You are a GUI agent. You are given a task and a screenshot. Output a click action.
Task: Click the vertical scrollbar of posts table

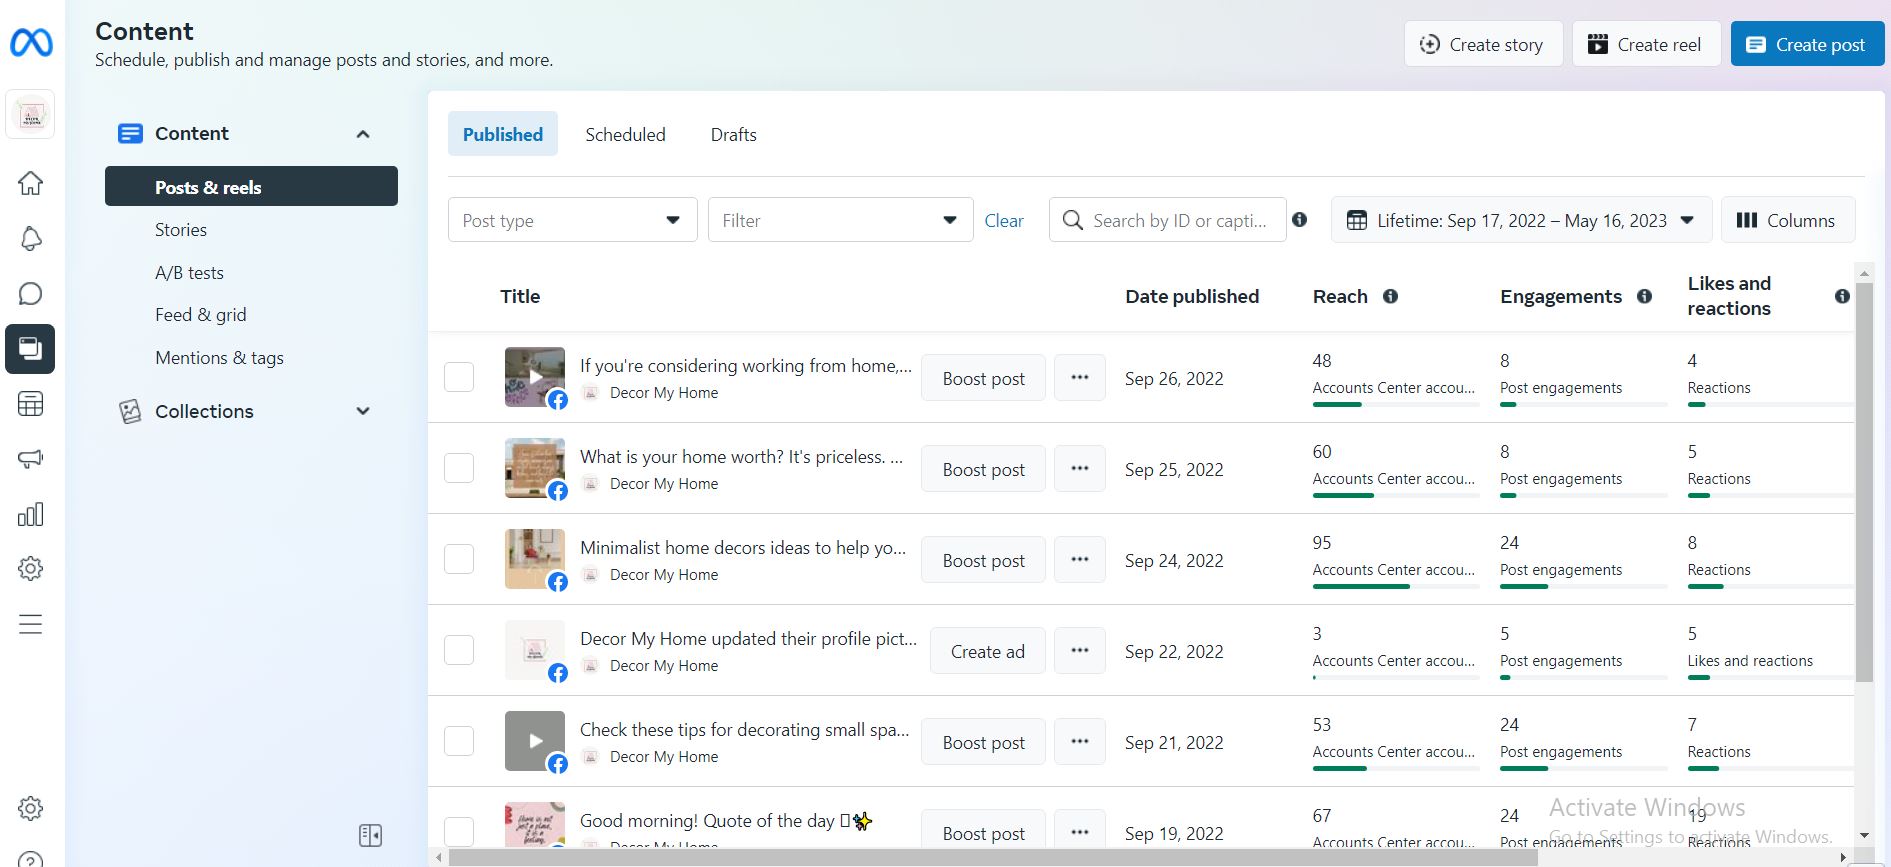tap(1864, 480)
